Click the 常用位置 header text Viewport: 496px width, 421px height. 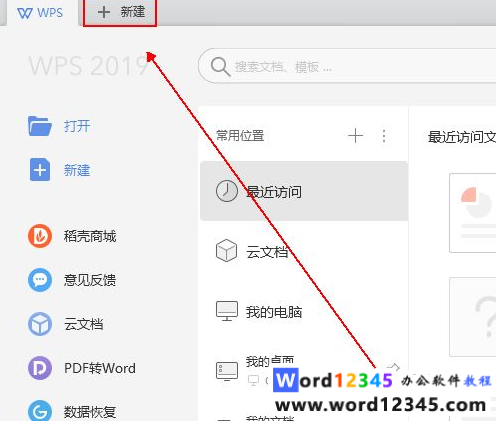coord(240,136)
